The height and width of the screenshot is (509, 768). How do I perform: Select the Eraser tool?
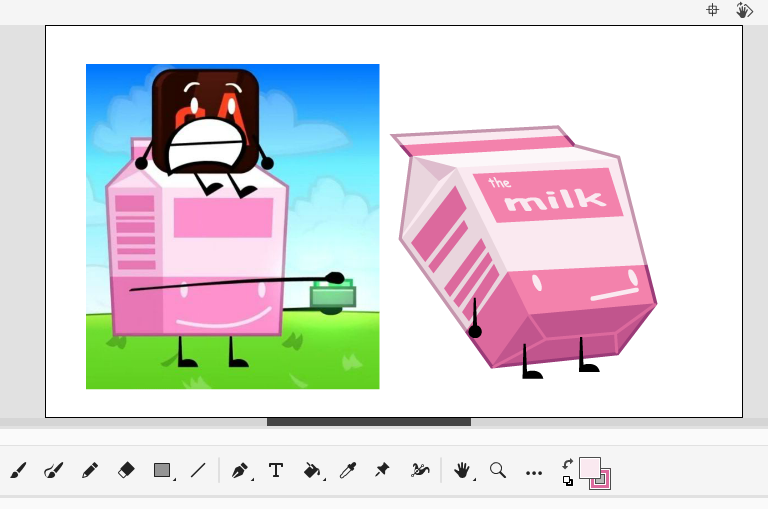coord(126,470)
